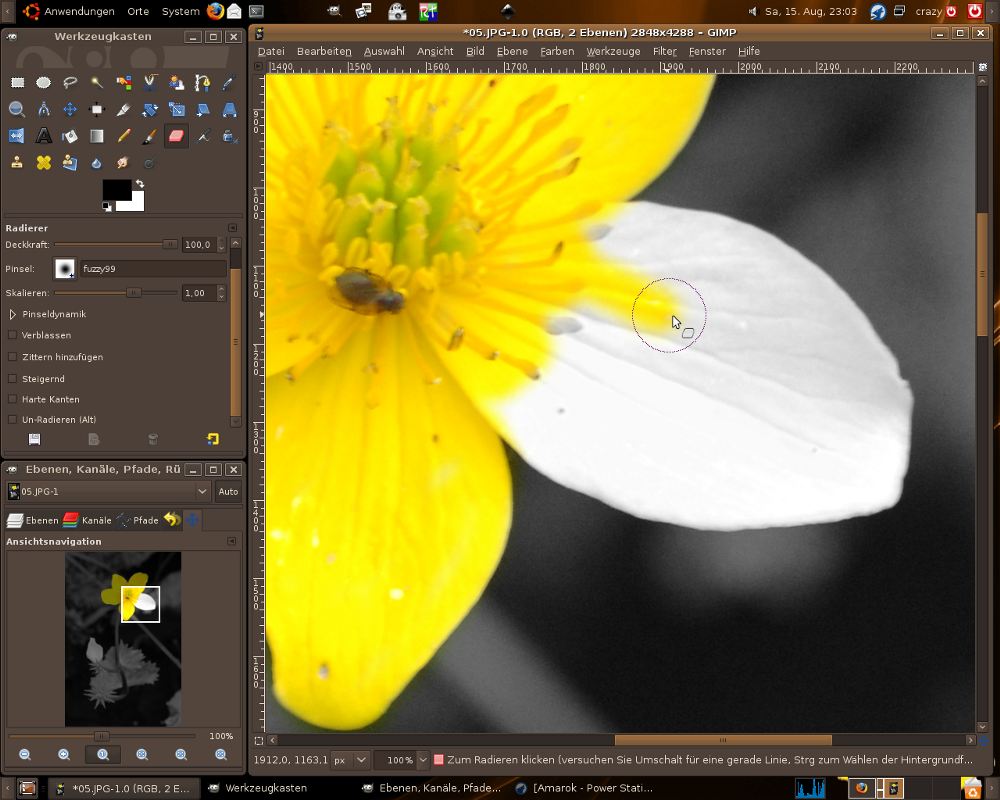Viewport: 1000px width, 800px height.
Task: Select the Blend gradient tool
Action: point(96,136)
